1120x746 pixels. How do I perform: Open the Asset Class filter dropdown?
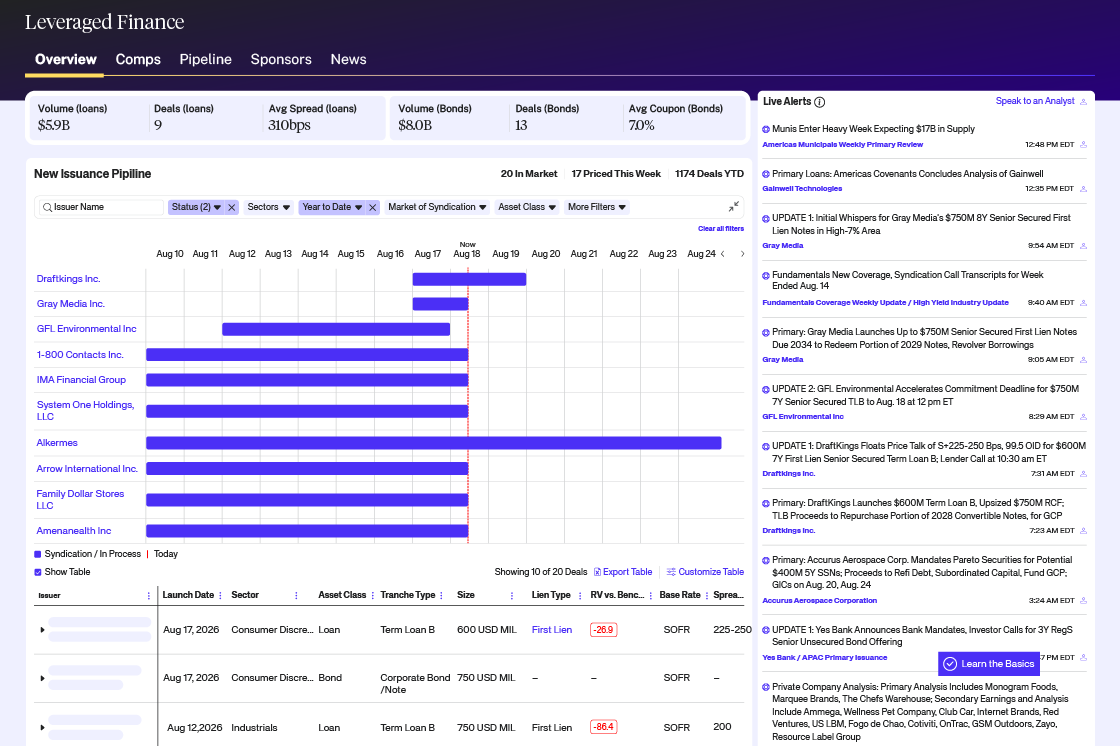527,207
